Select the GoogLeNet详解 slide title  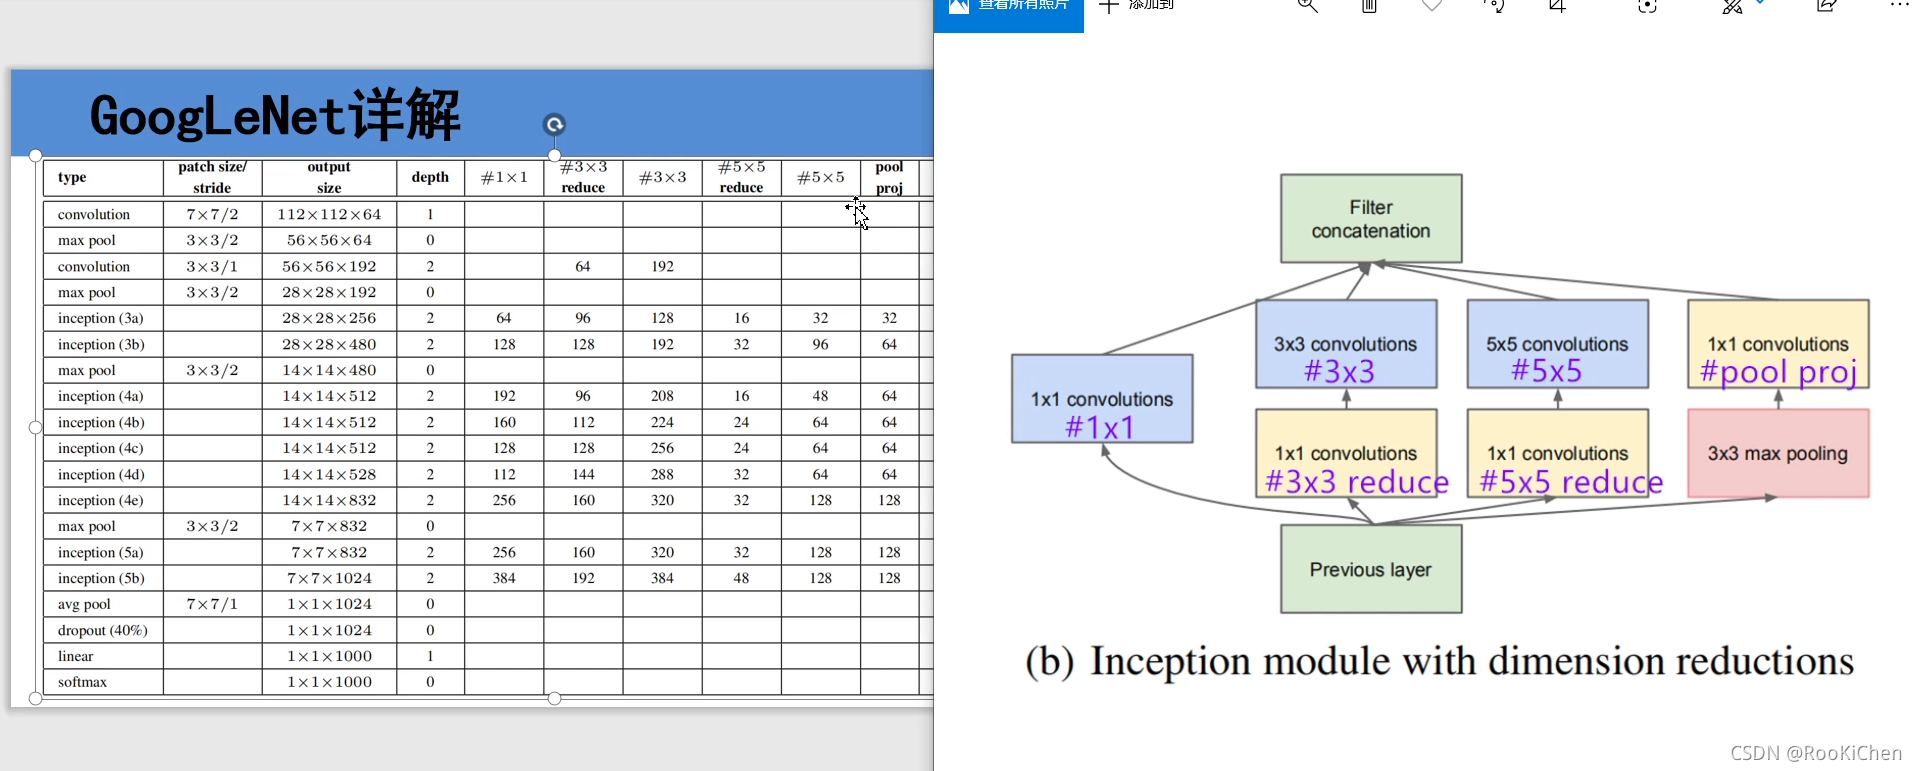(275, 115)
